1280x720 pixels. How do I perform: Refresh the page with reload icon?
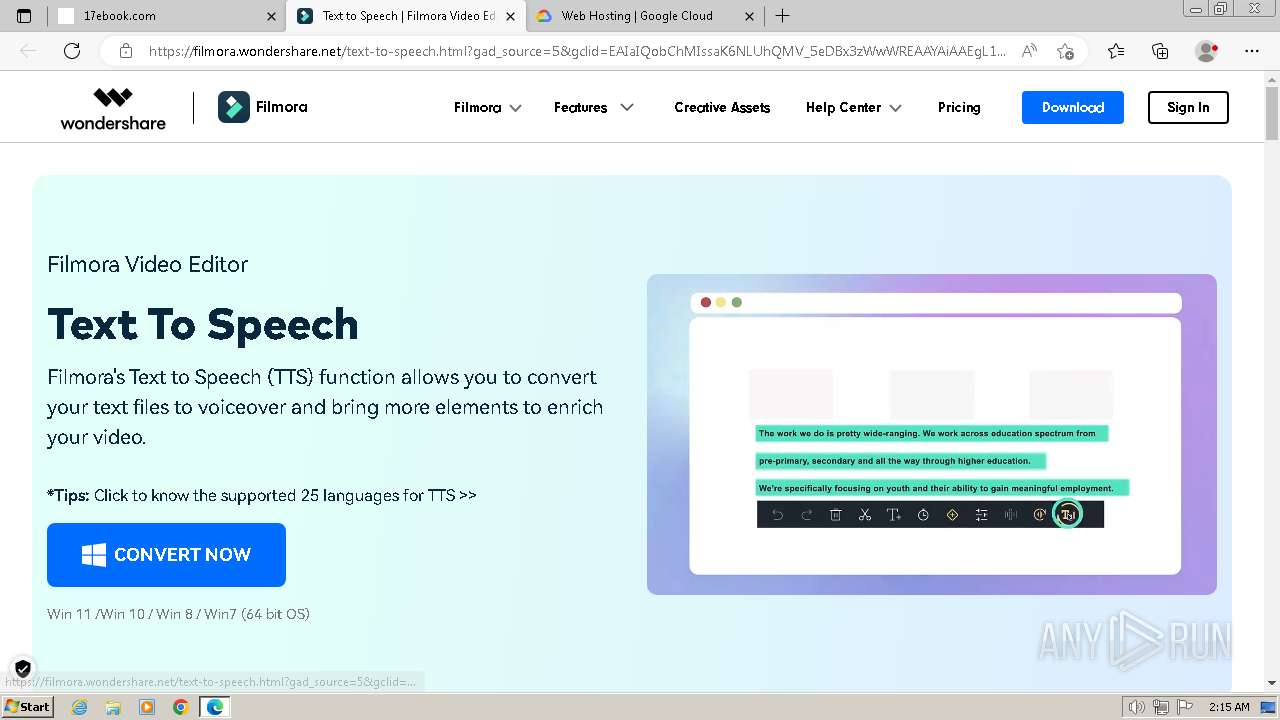72,51
